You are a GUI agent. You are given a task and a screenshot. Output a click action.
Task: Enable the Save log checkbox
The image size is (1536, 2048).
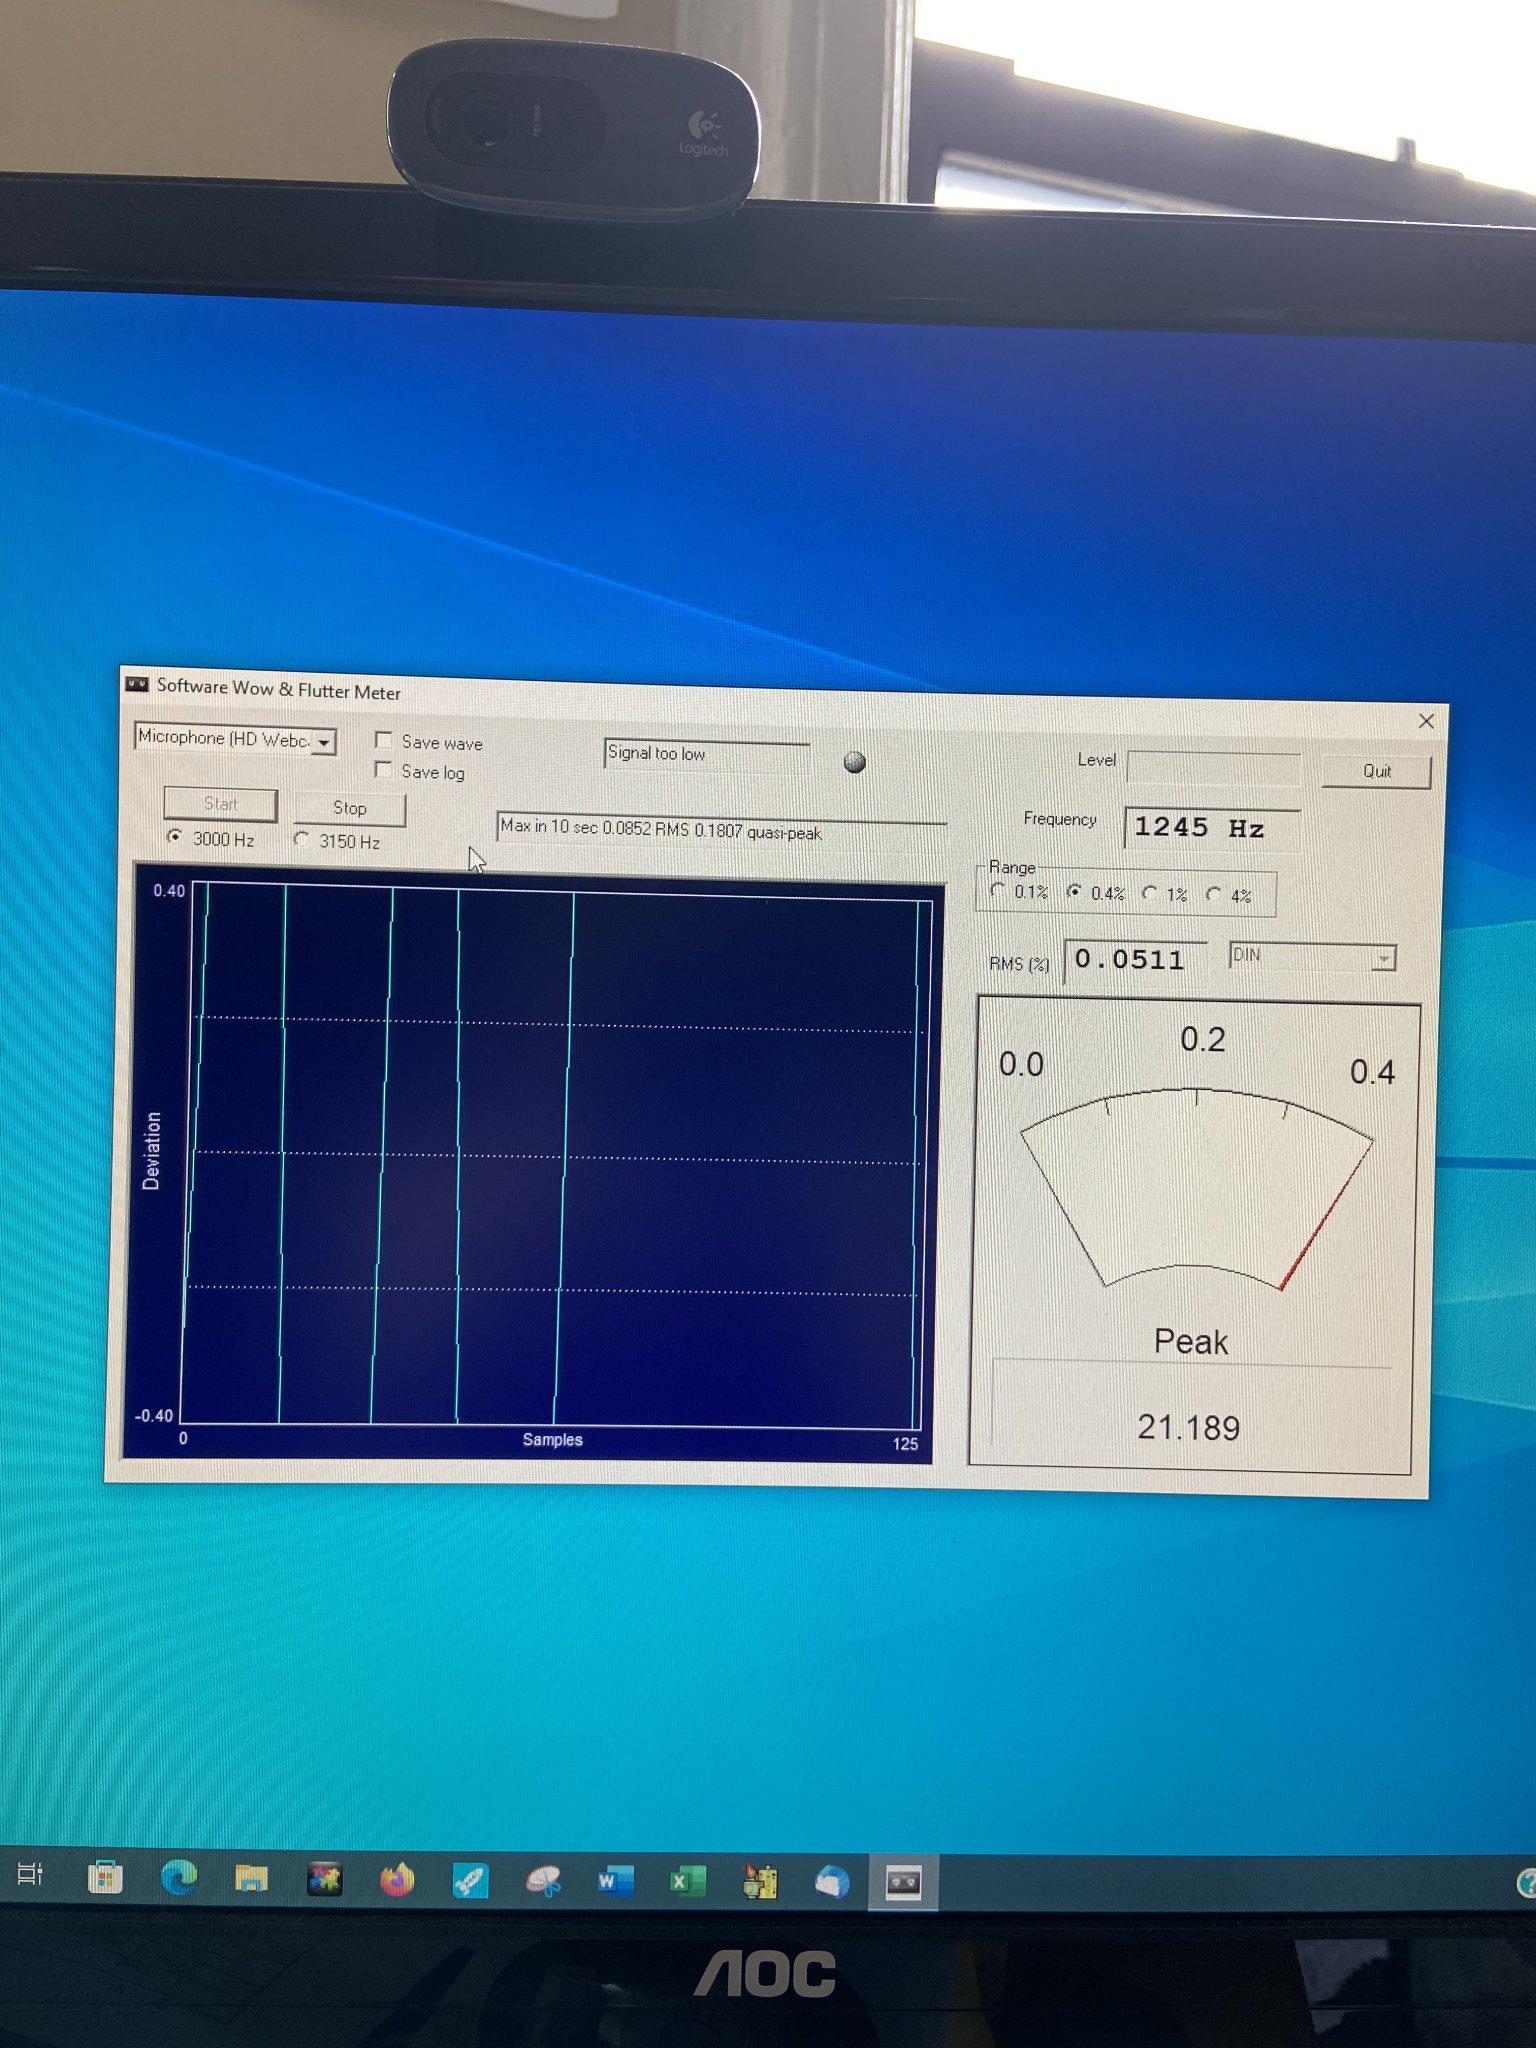coord(383,769)
